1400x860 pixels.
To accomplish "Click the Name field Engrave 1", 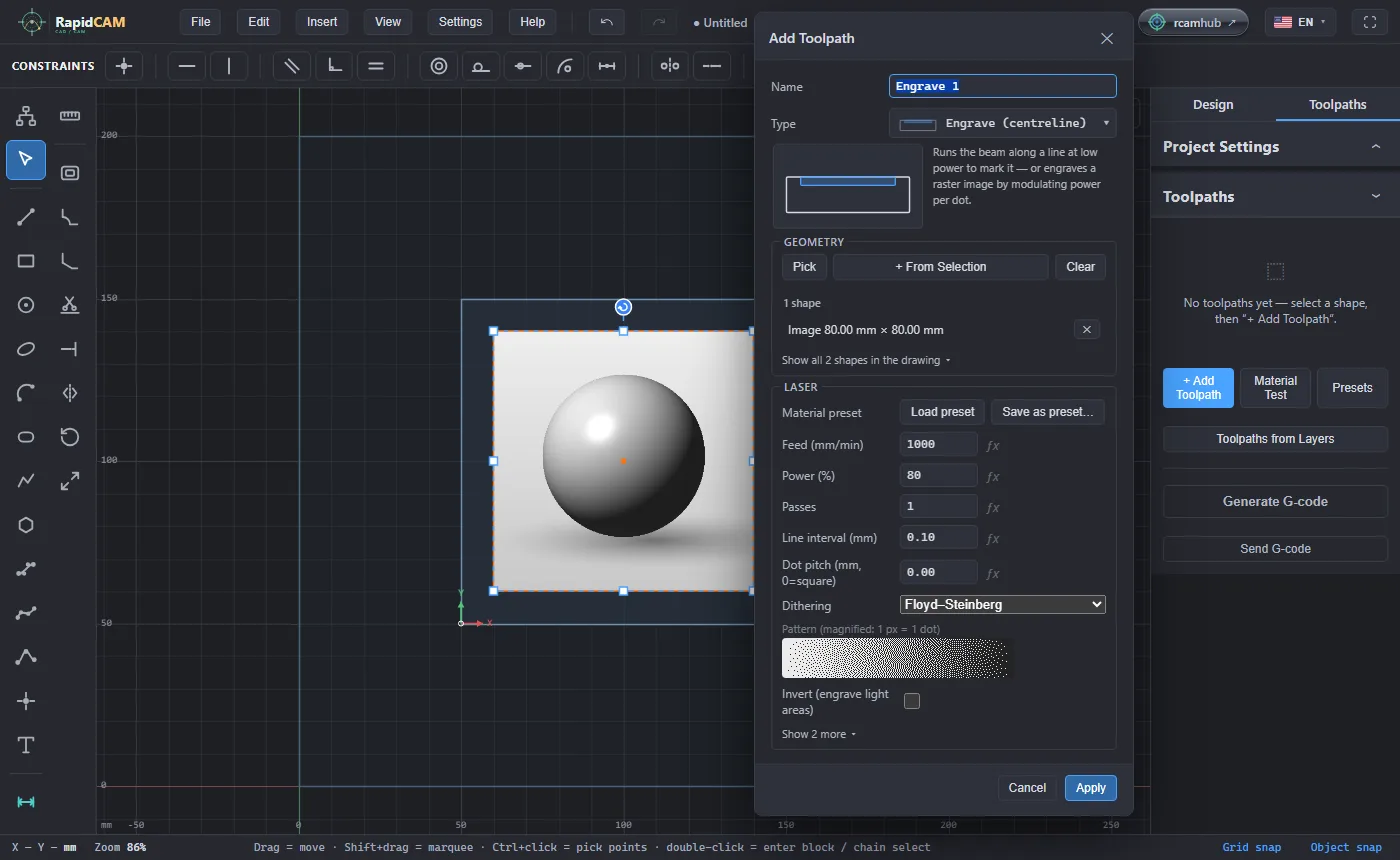I will point(1003,86).
